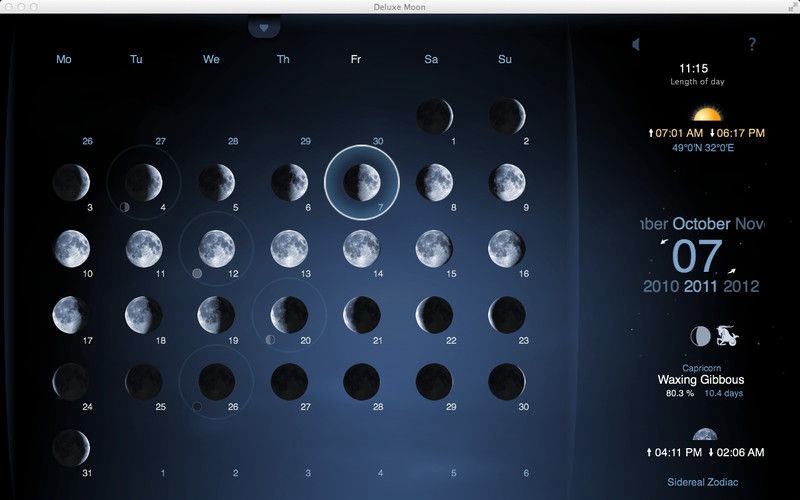Viewport: 800px width, 500px height.
Task: Select the moon for day 22
Action: coord(434,315)
